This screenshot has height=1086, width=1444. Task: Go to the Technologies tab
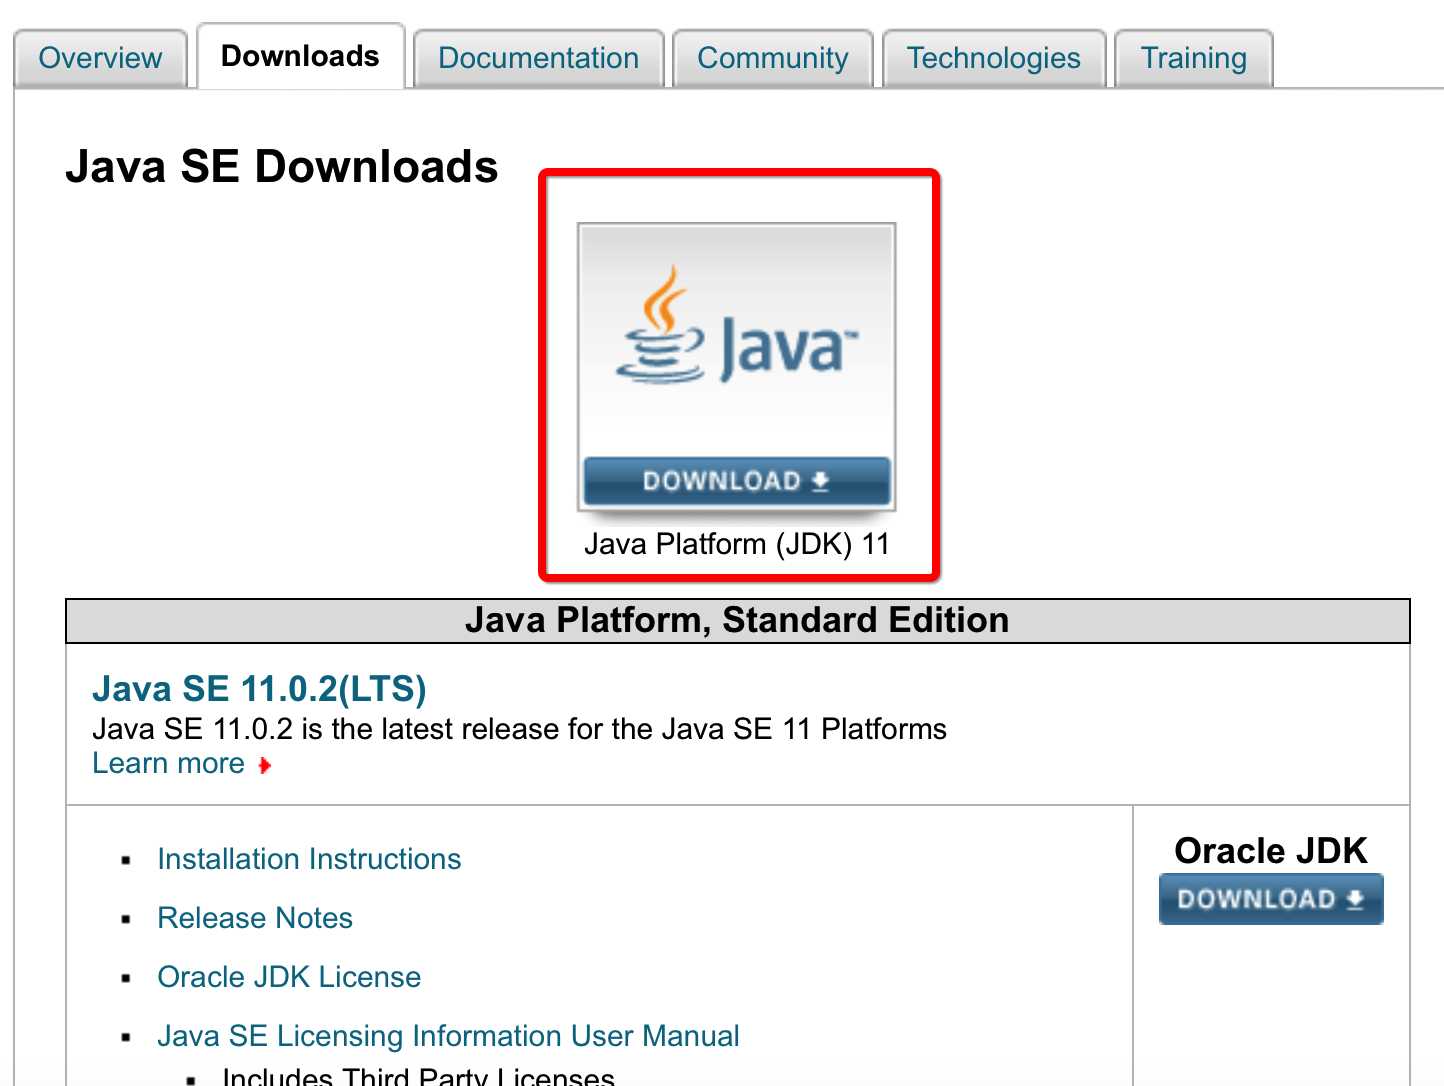pos(994,58)
